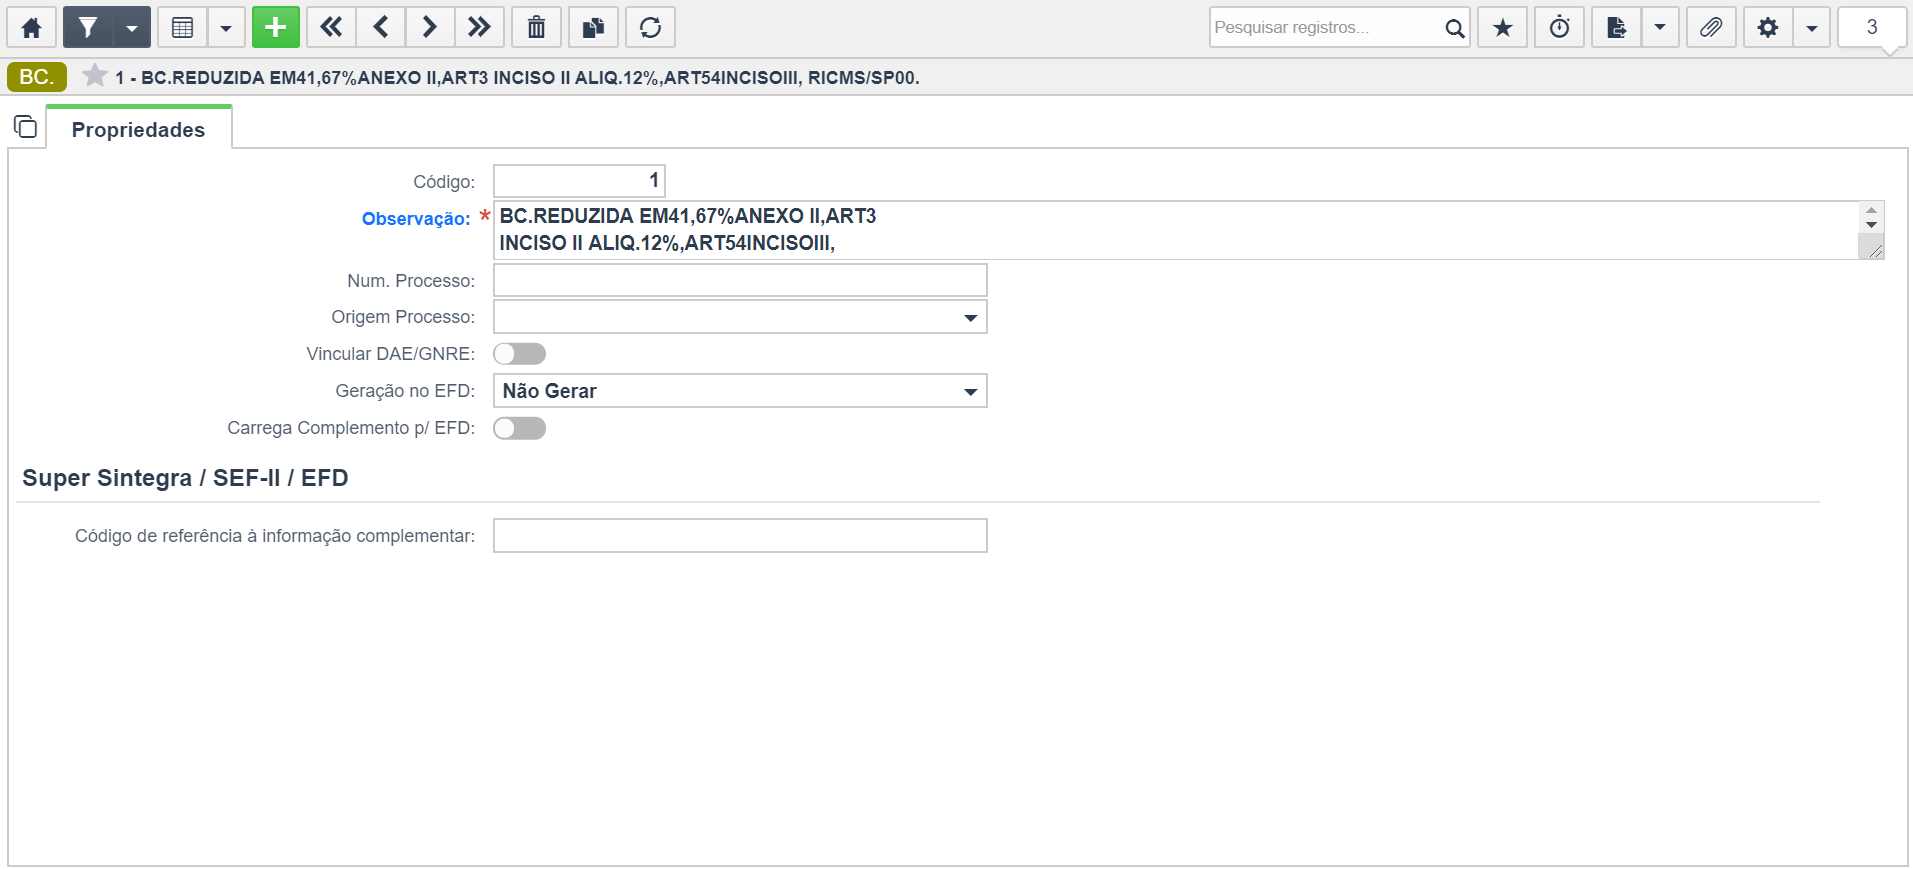The width and height of the screenshot is (1913, 869).
Task: Click the record title BC.REDUZIDA text
Action: 517,77
